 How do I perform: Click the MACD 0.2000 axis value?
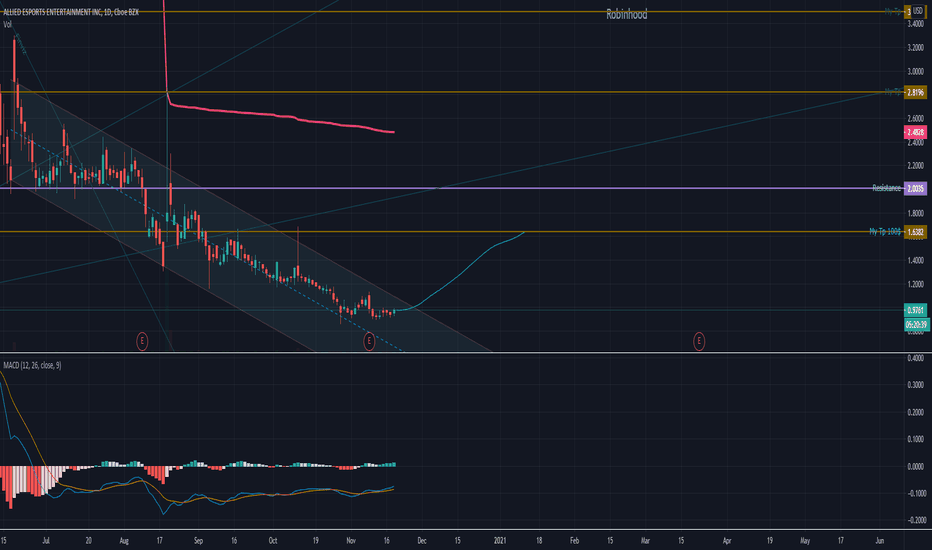point(916,412)
